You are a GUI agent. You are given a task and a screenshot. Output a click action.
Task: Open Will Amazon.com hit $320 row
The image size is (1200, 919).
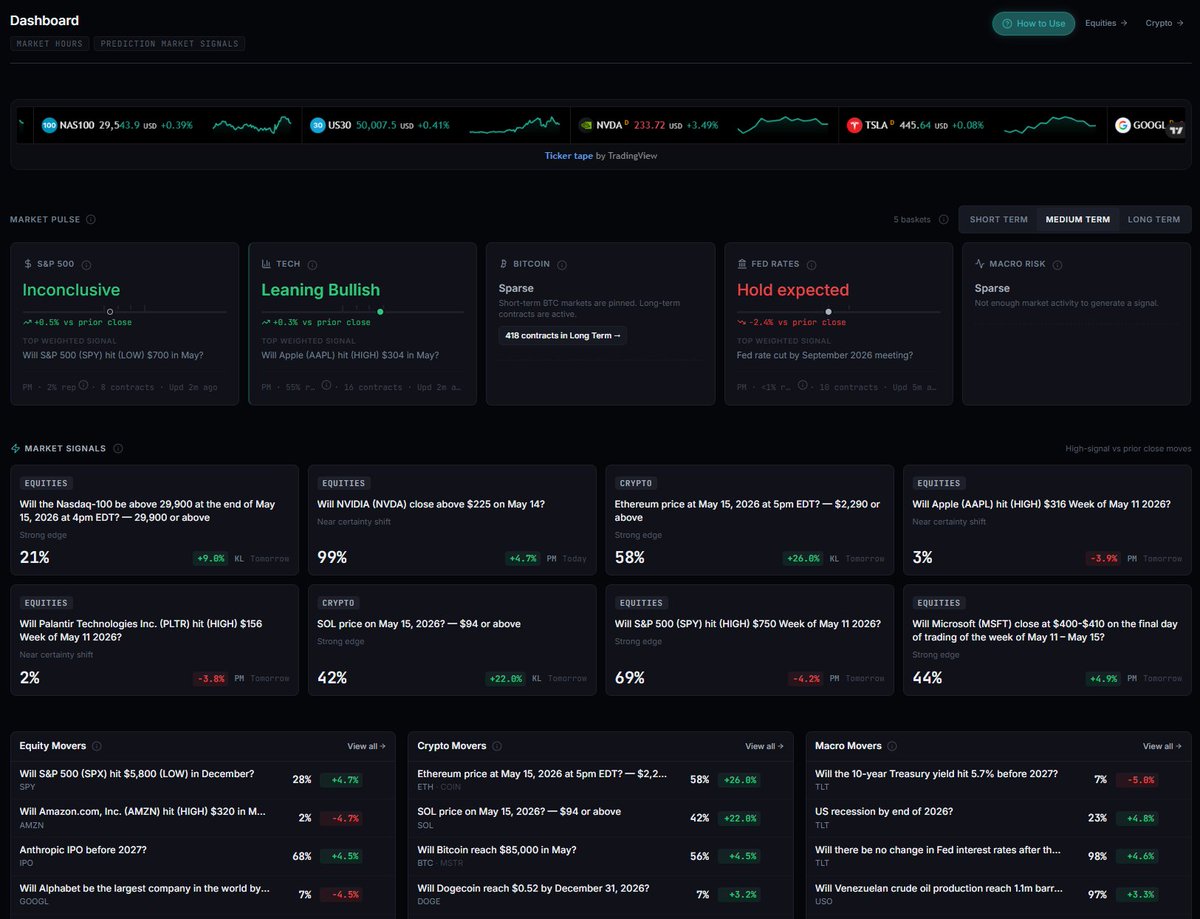point(203,818)
